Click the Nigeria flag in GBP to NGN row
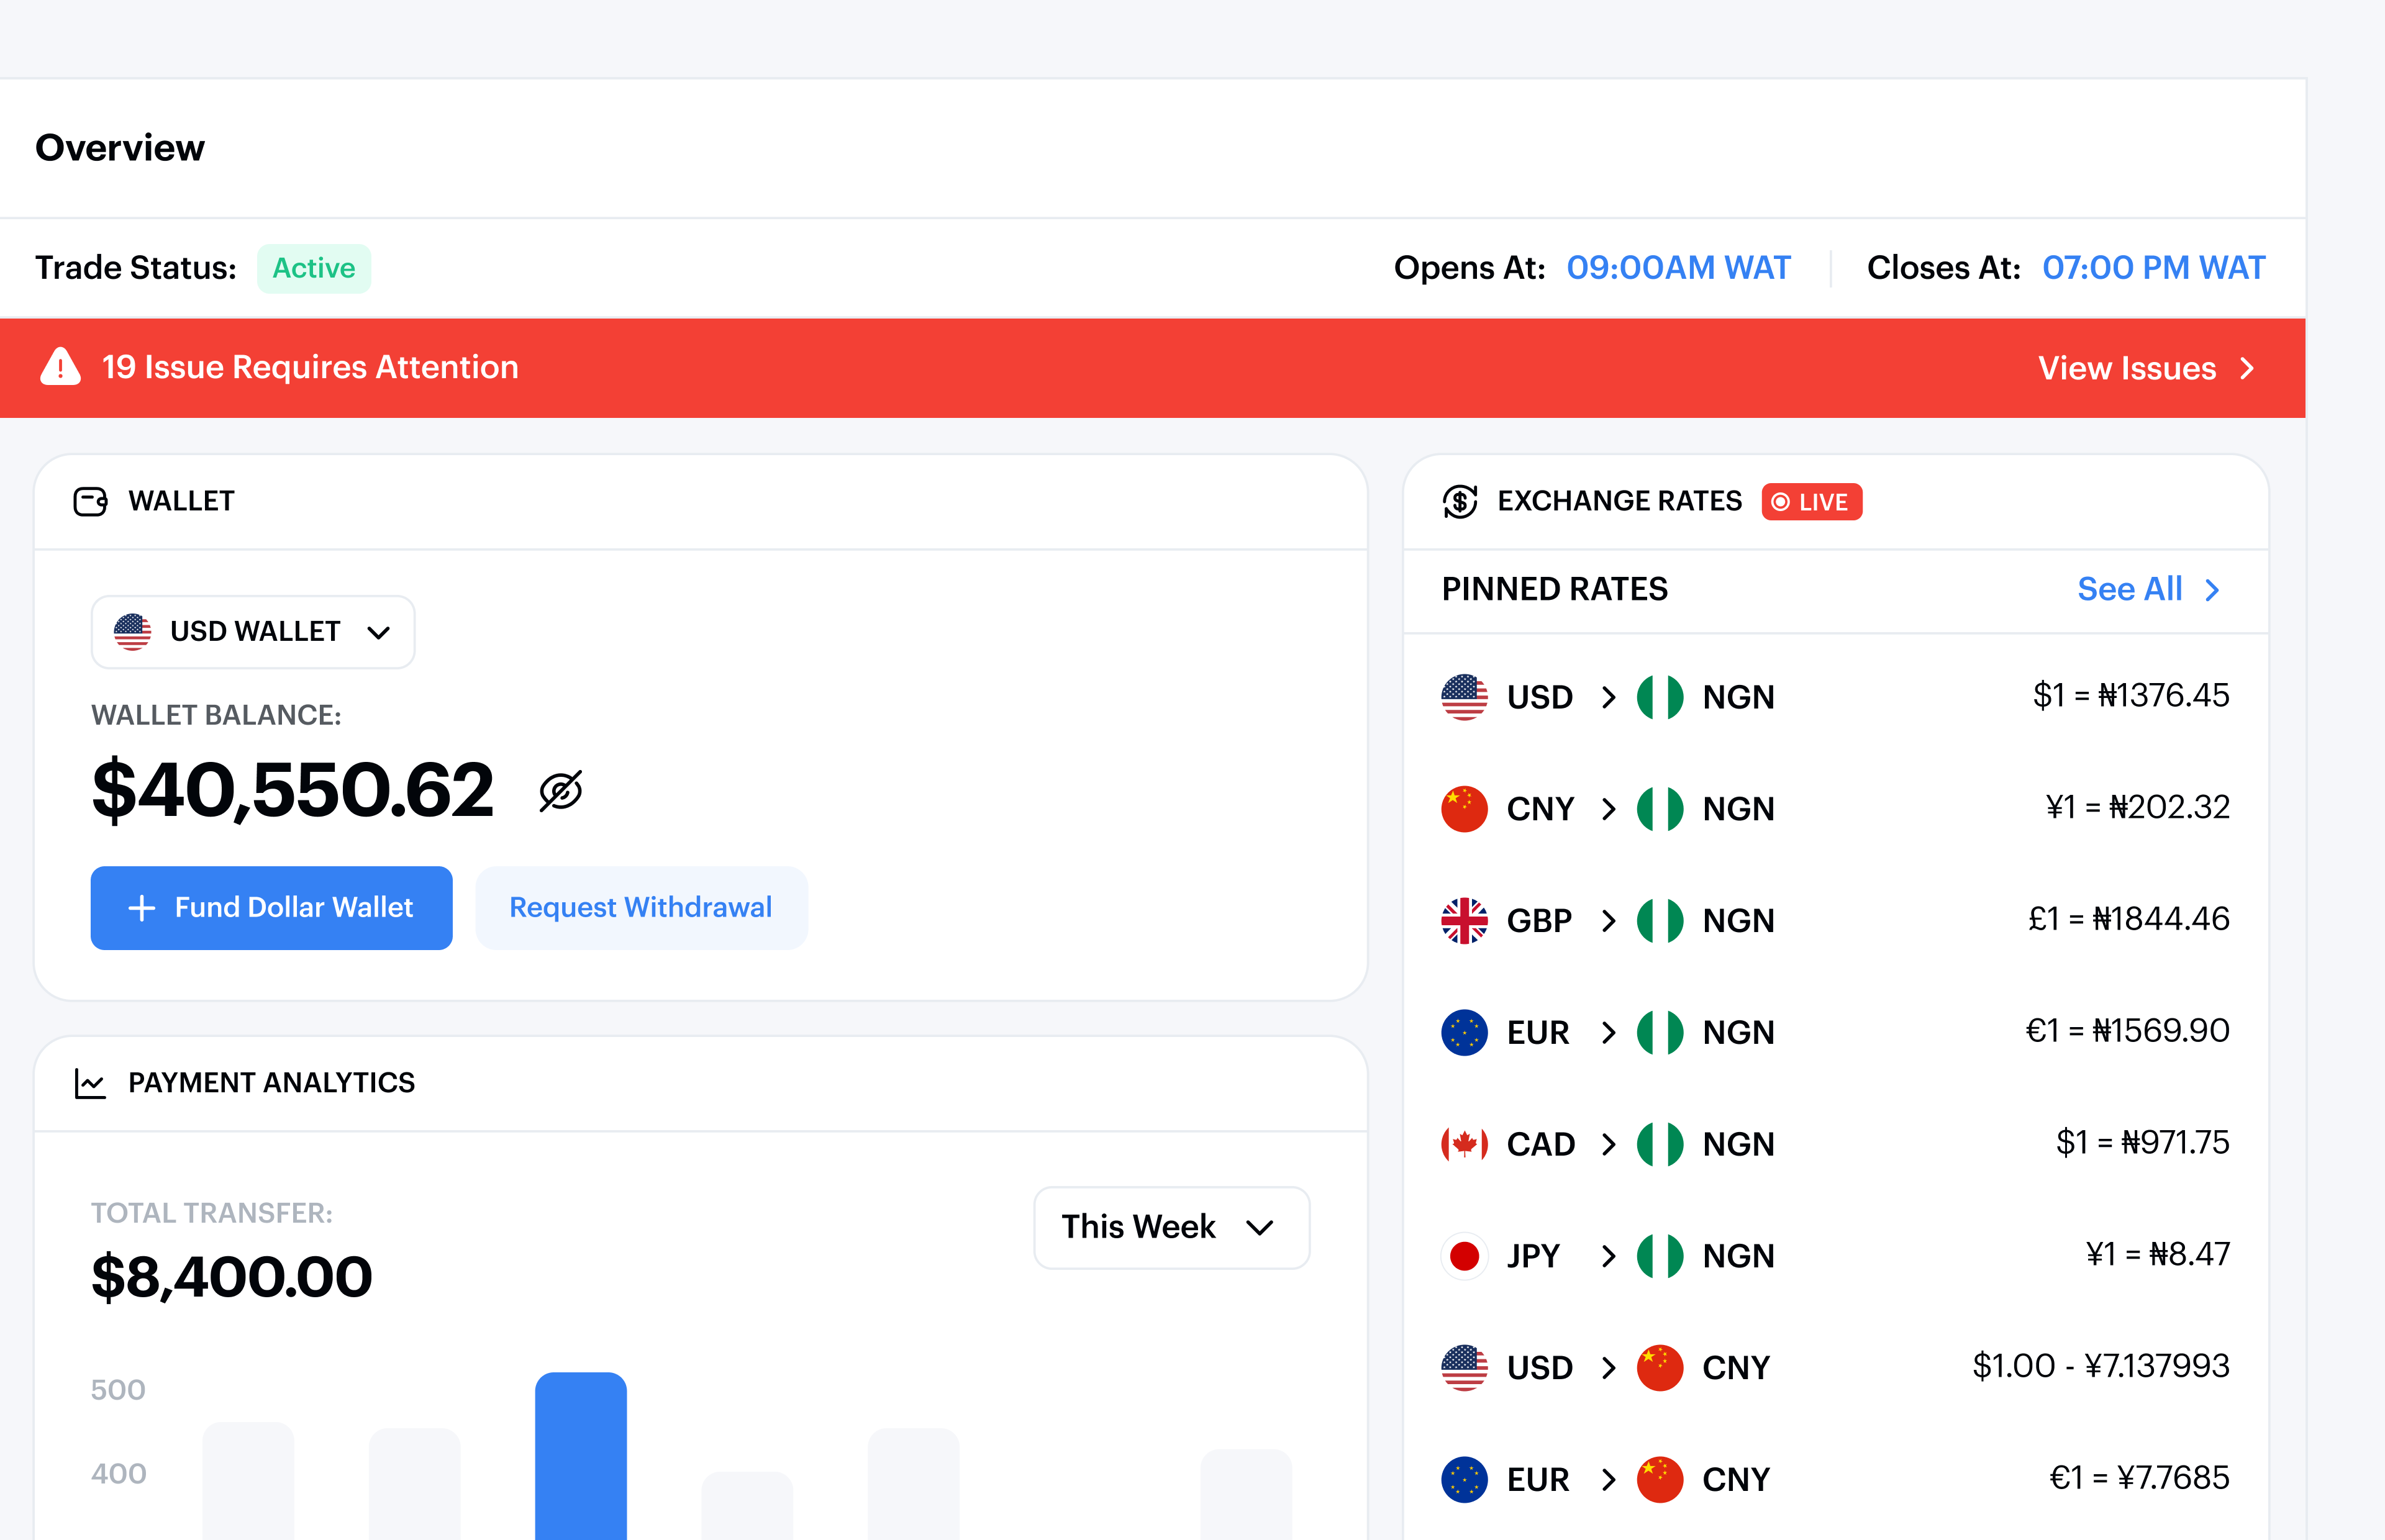 (x=1660, y=921)
